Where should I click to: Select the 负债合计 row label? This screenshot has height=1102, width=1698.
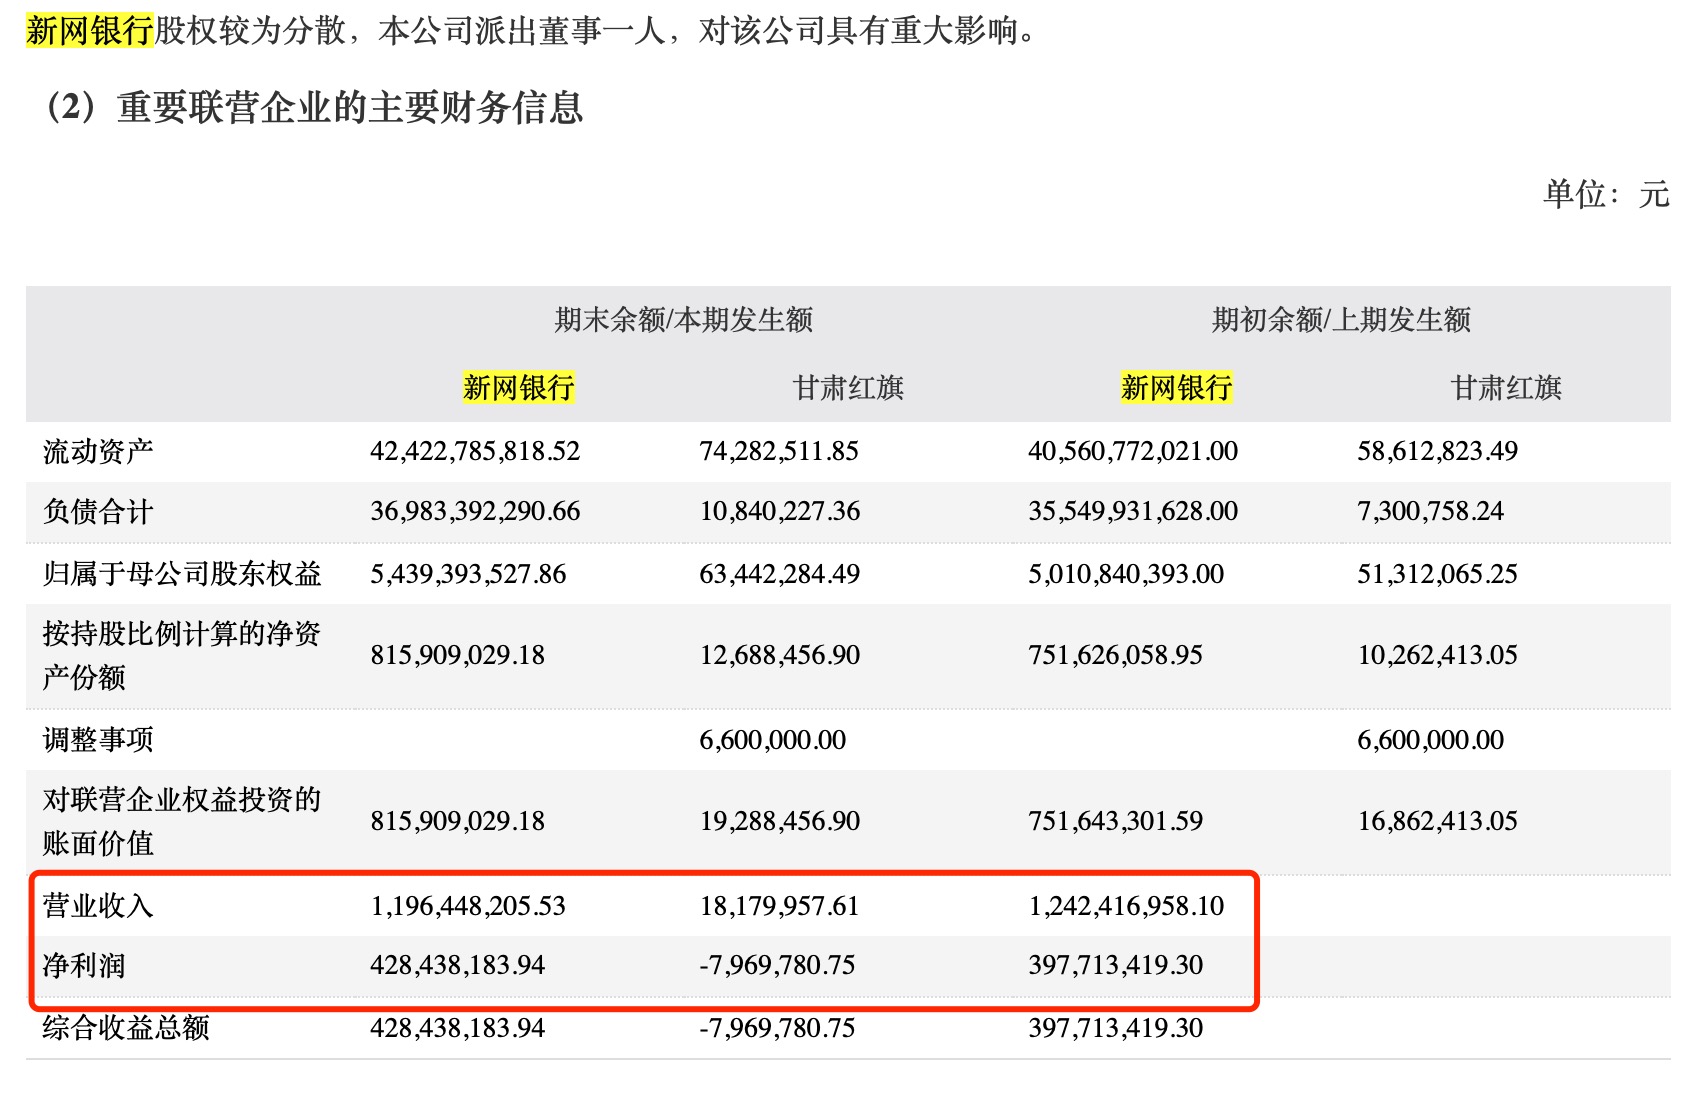tap(98, 512)
